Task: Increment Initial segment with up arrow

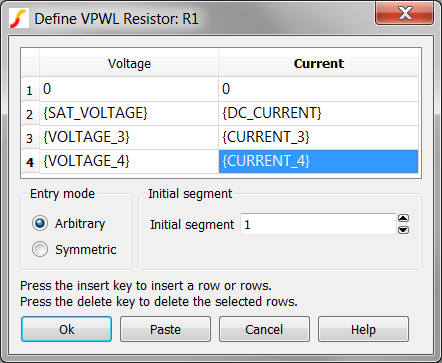Action: (x=403, y=219)
